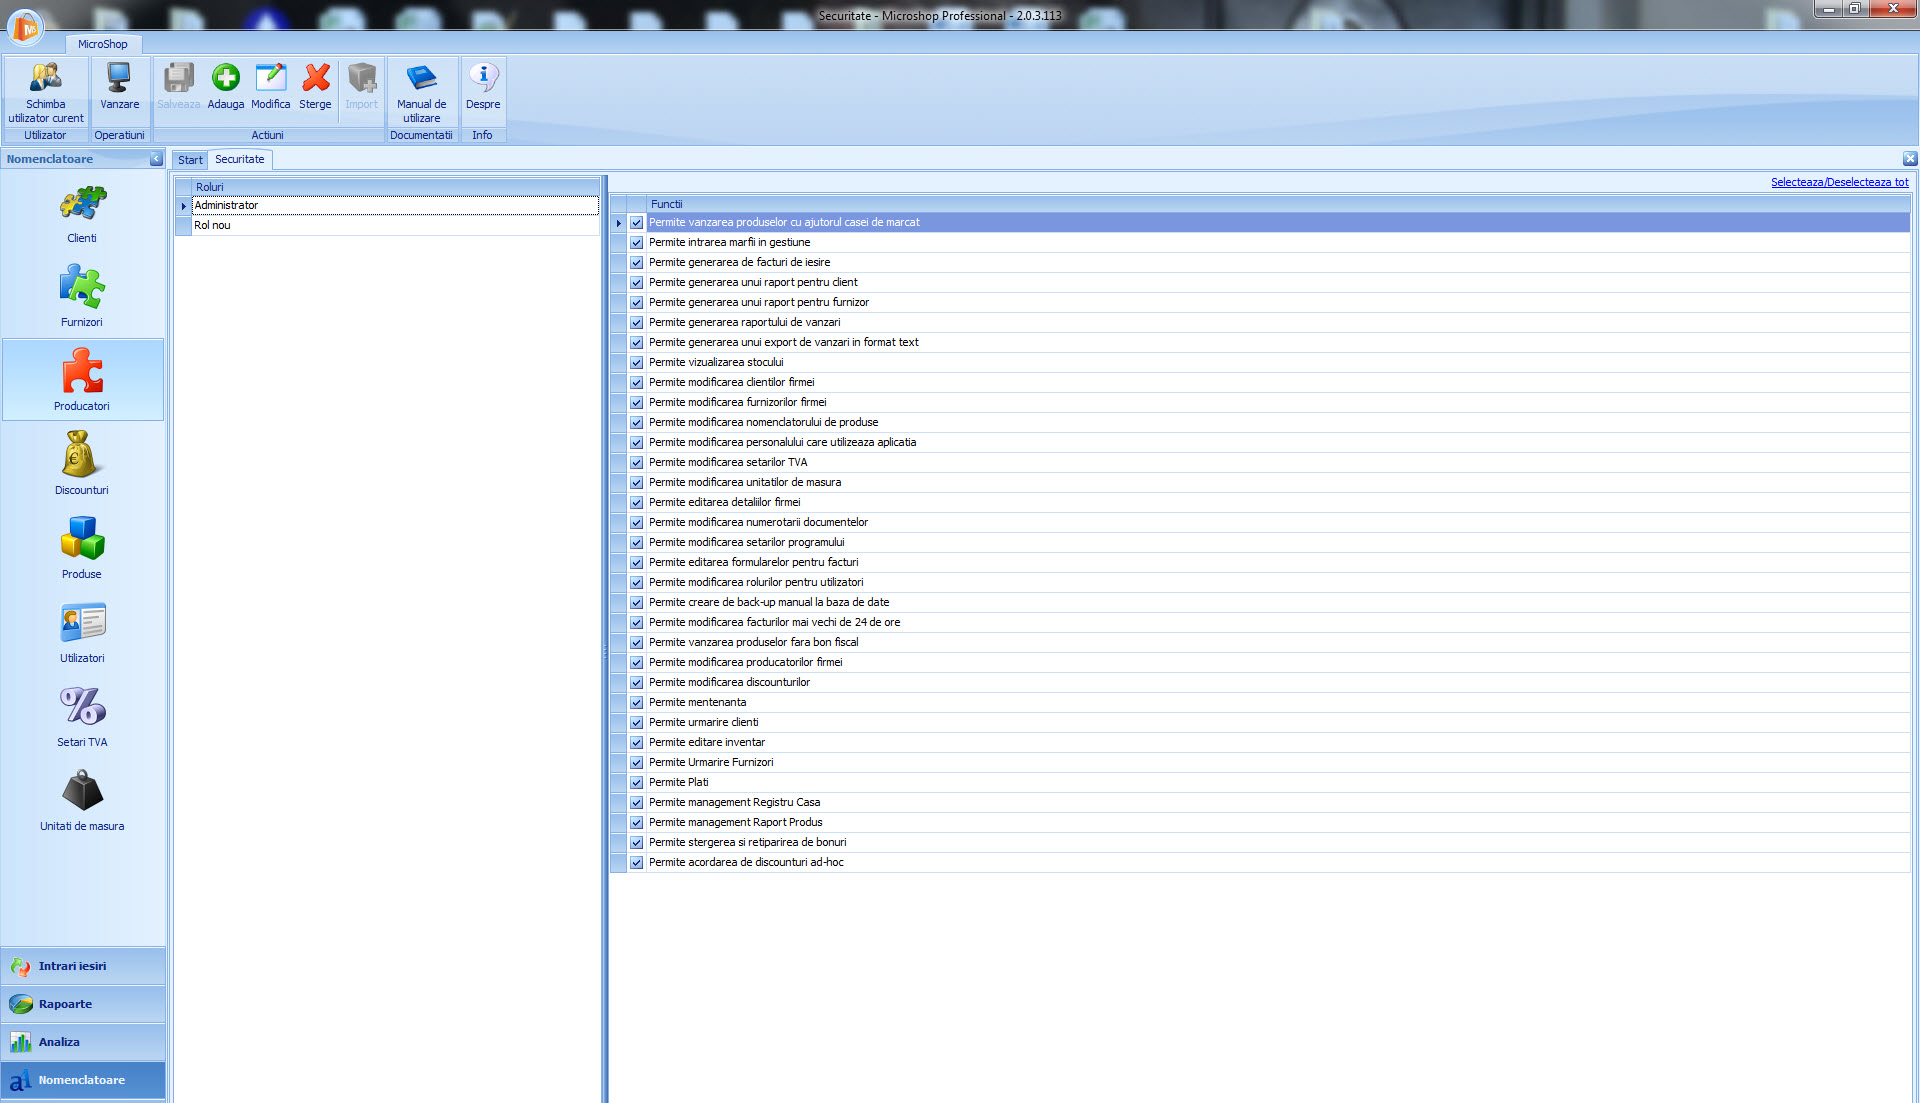Collapse the Nomenclatoare panel chevron

click(x=156, y=159)
